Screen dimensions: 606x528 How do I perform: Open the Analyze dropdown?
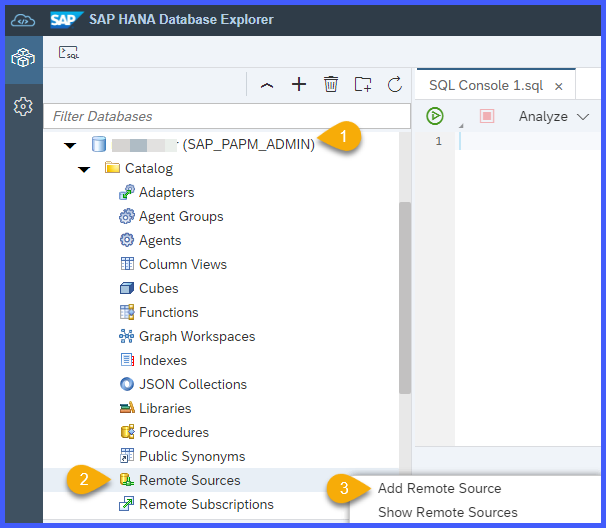coord(553,116)
